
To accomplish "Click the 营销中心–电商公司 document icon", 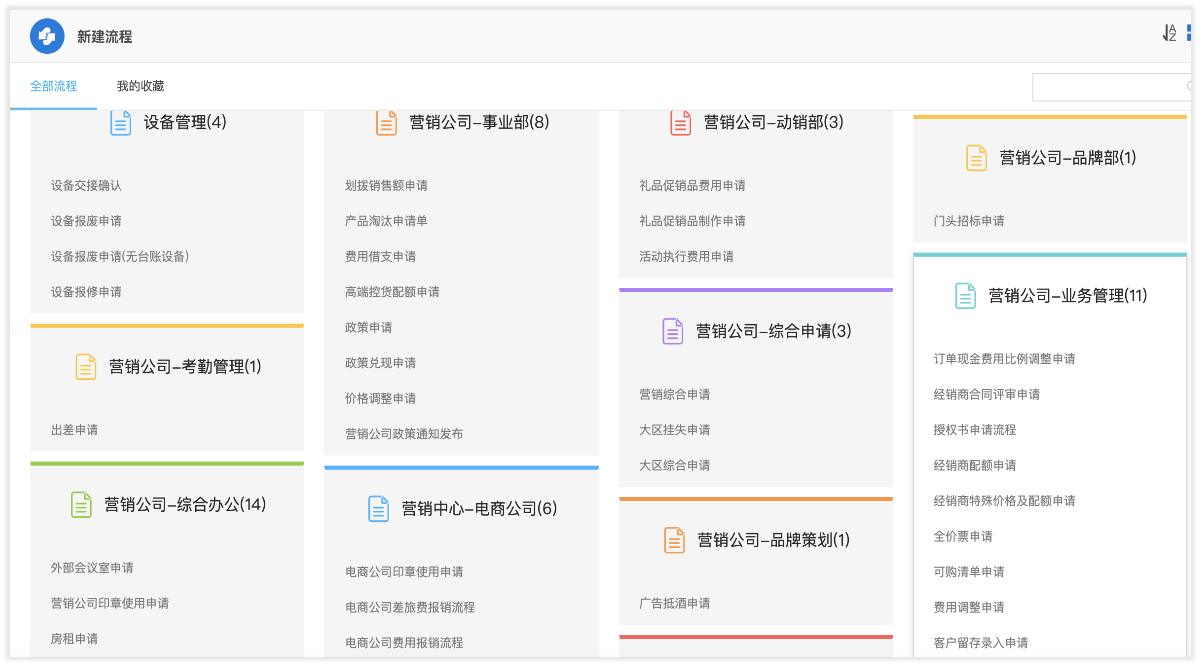I will click(378, 508).
